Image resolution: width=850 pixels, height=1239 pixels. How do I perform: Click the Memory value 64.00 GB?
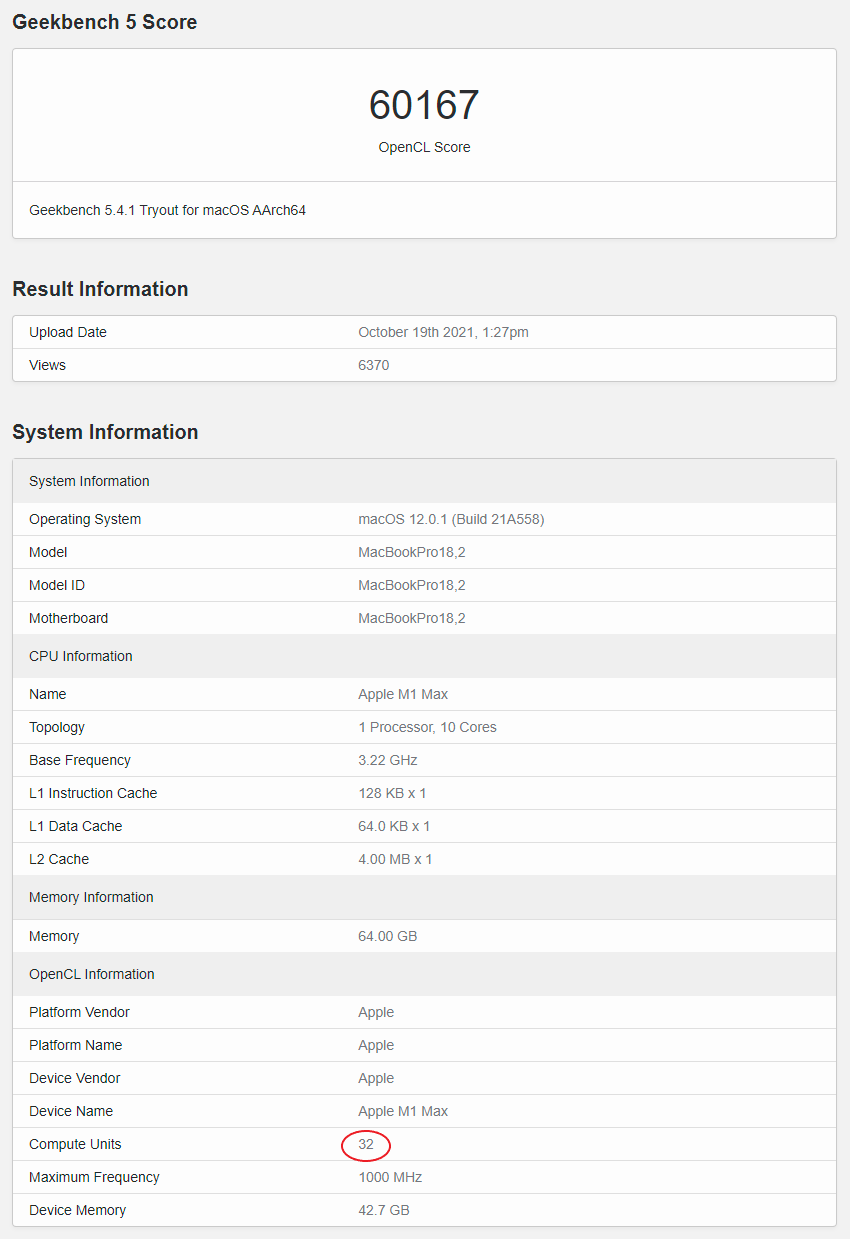click(x=387, y=936)
